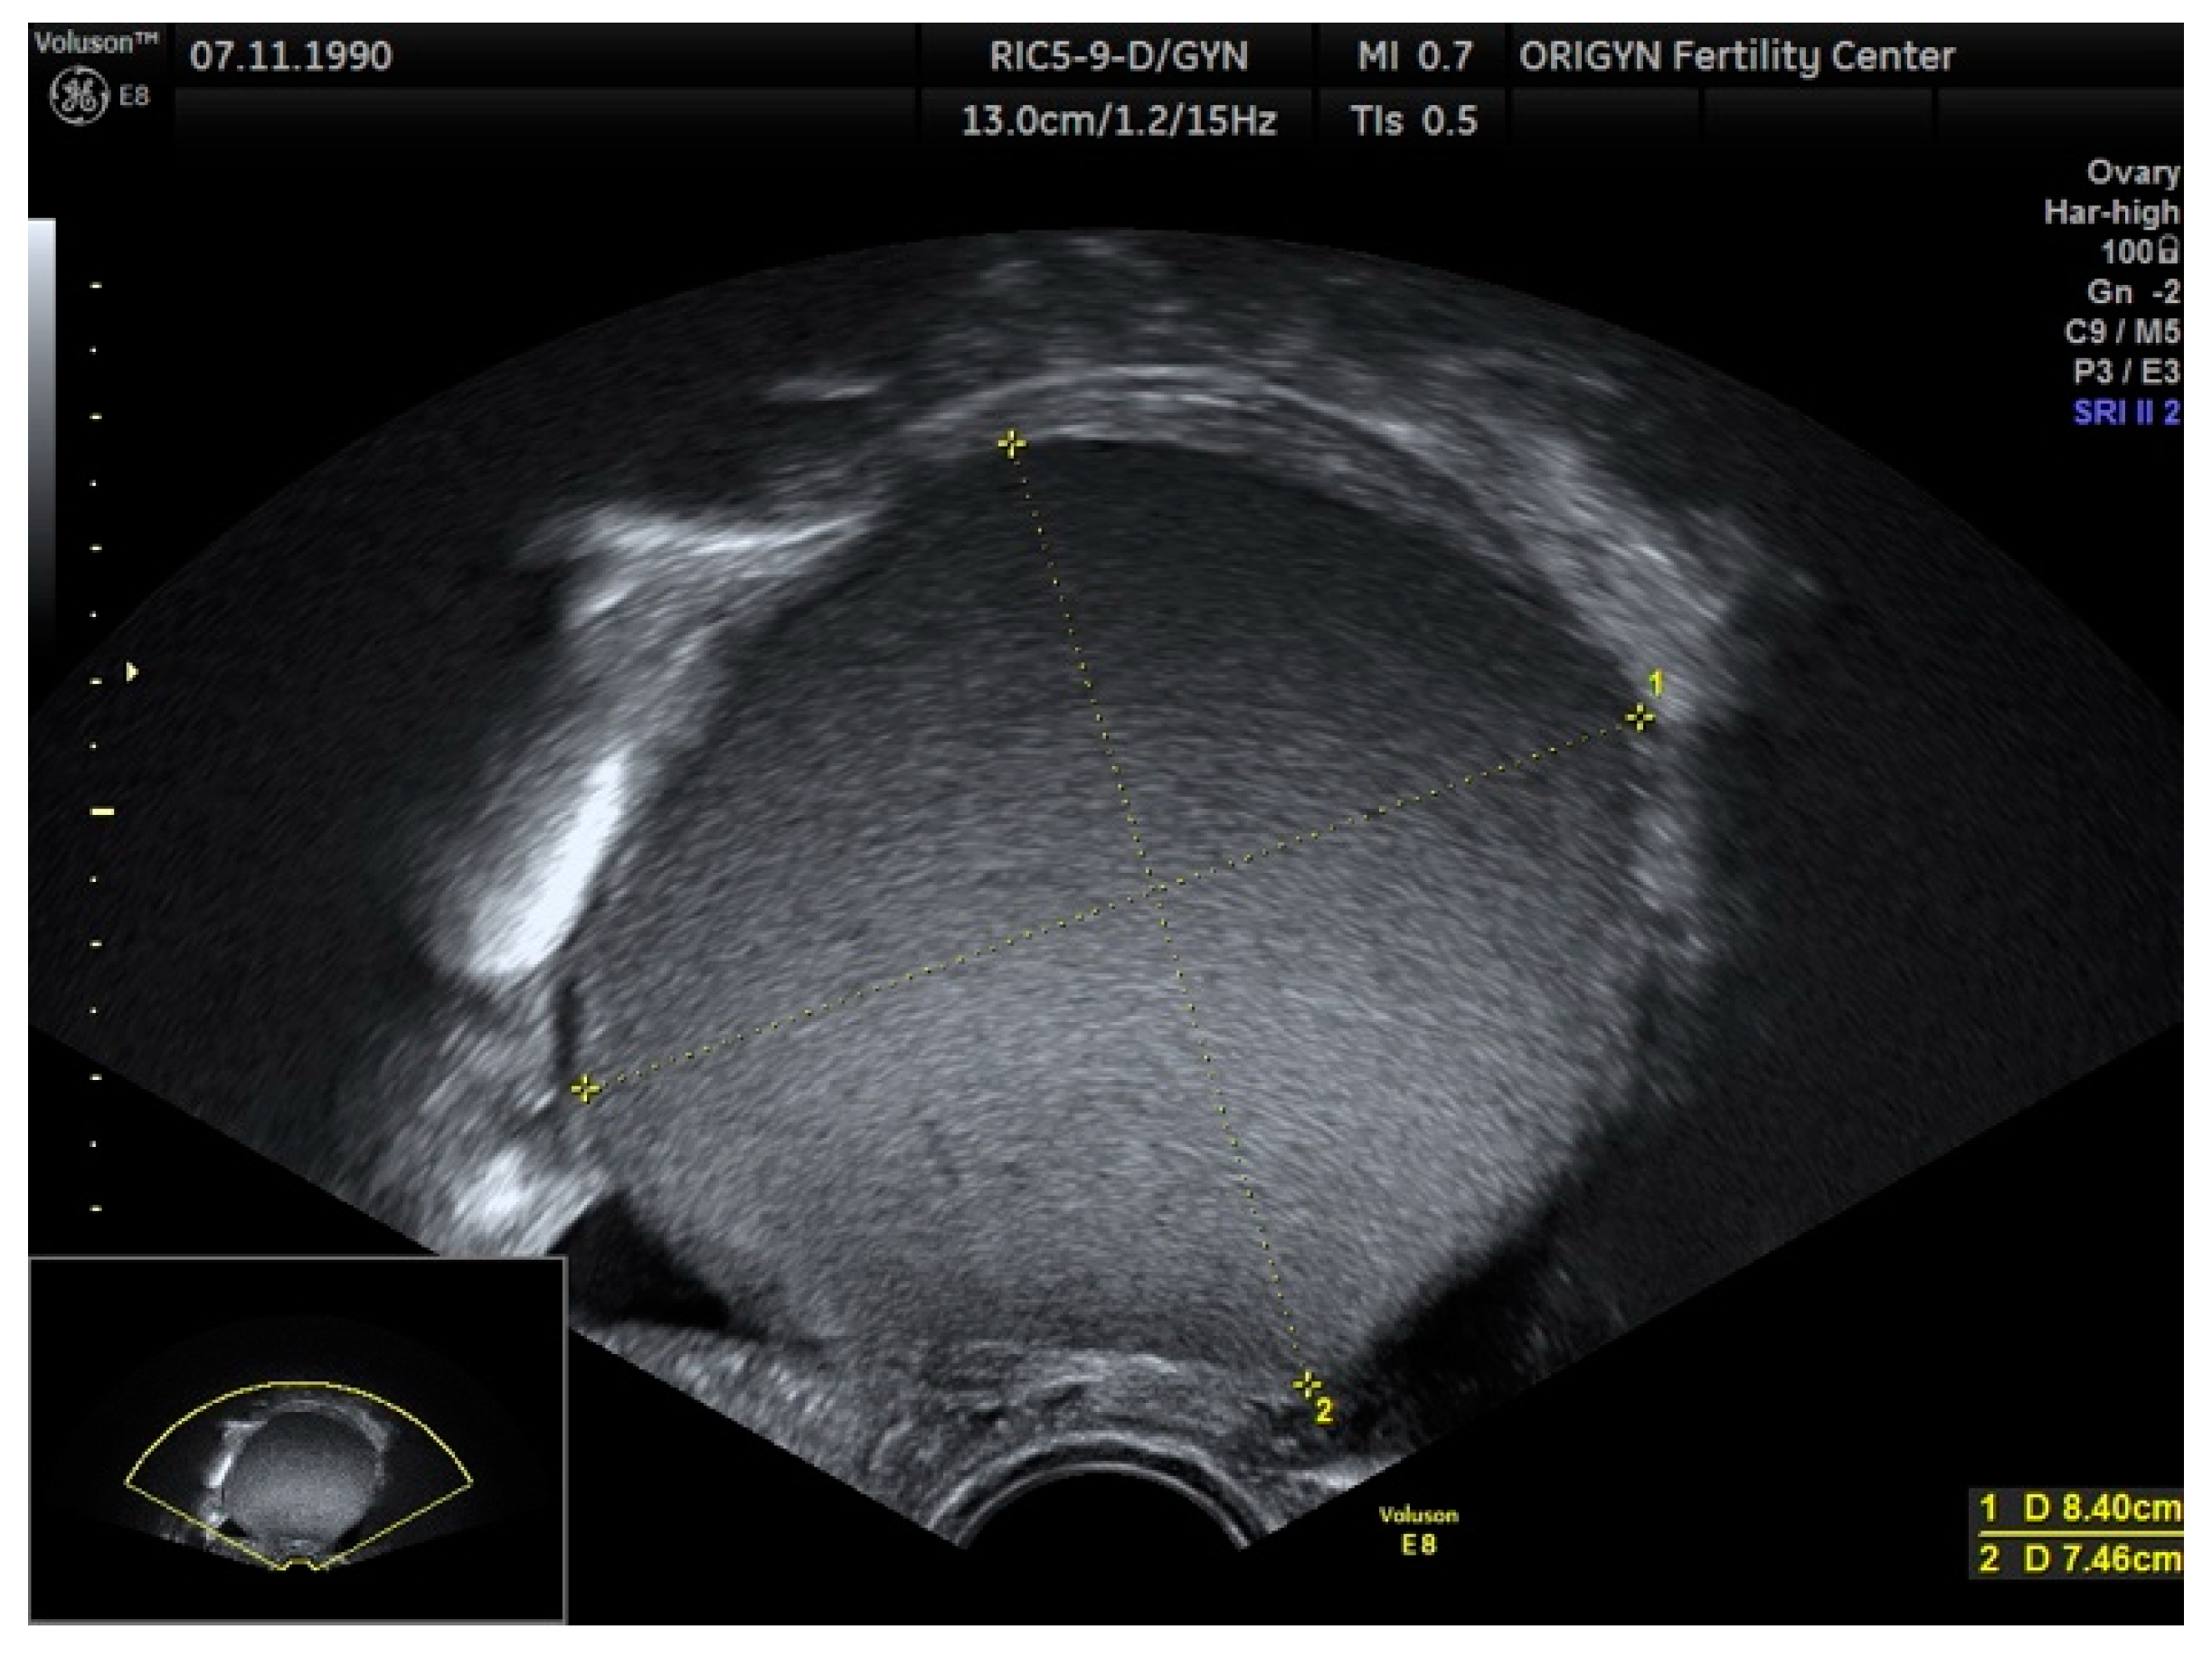Click the SRI II 2 setting

point(2126,412)
